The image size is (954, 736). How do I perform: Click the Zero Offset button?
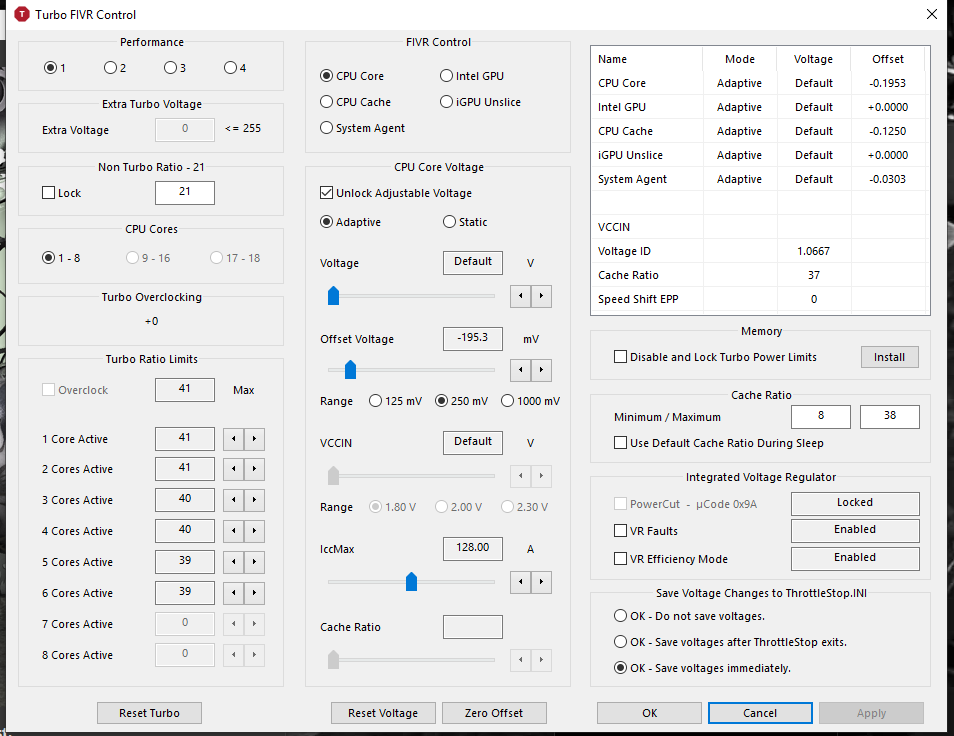point(494,713)
